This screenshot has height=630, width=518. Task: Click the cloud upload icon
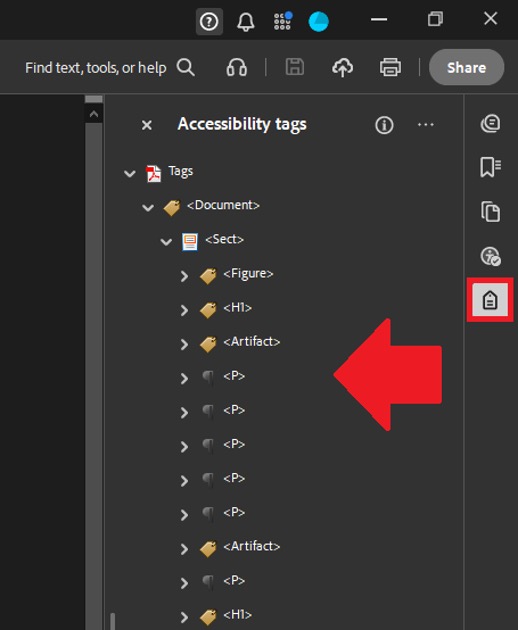pyautogui.click(x=342, y=67)
